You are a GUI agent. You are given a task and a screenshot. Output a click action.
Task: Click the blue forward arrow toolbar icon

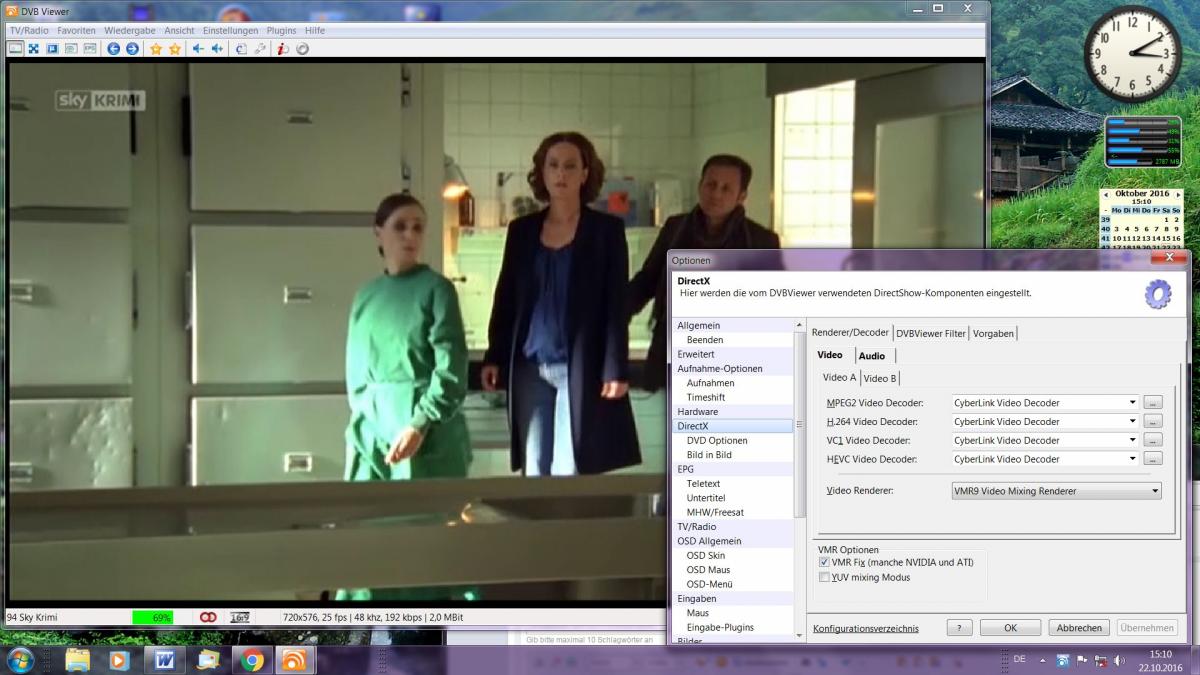tap(132, 48)
